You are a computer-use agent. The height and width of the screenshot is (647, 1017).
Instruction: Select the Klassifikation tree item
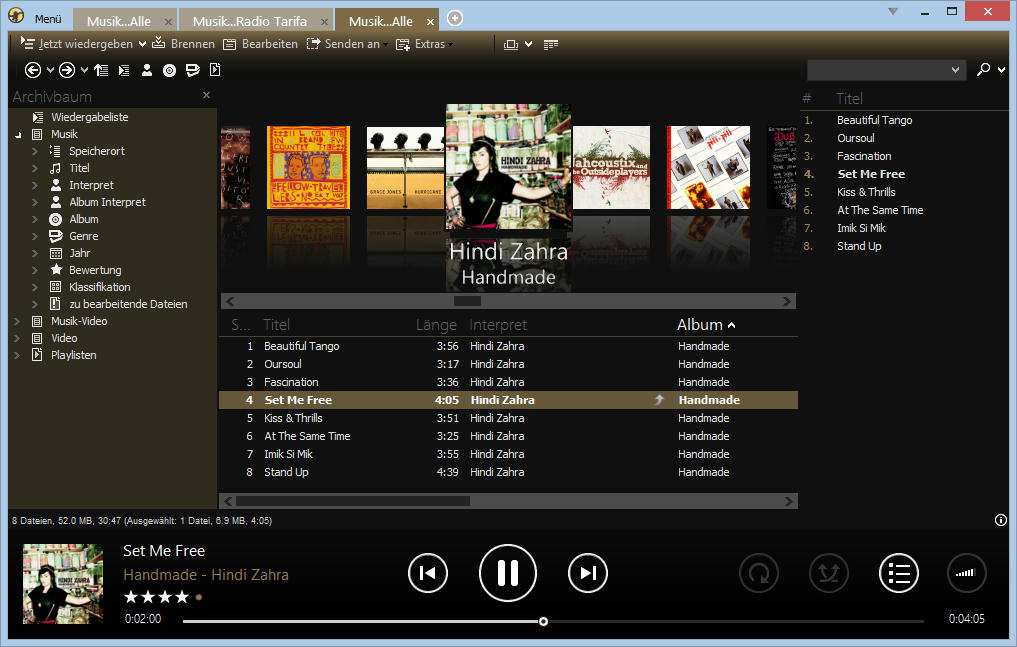tap(100, 287)
